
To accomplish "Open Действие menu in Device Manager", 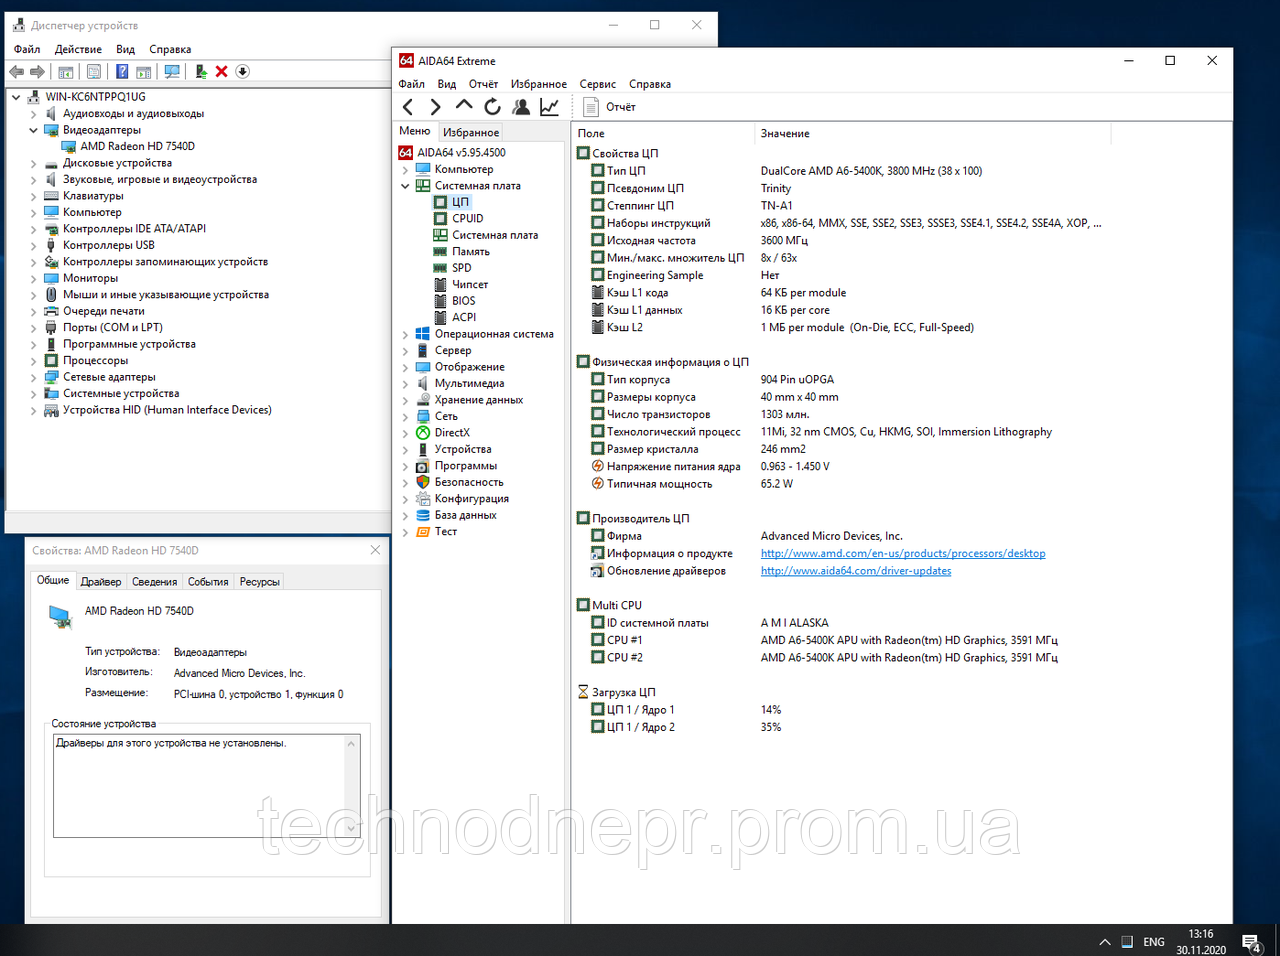I will pyautogui.click(x=78, y=49).
